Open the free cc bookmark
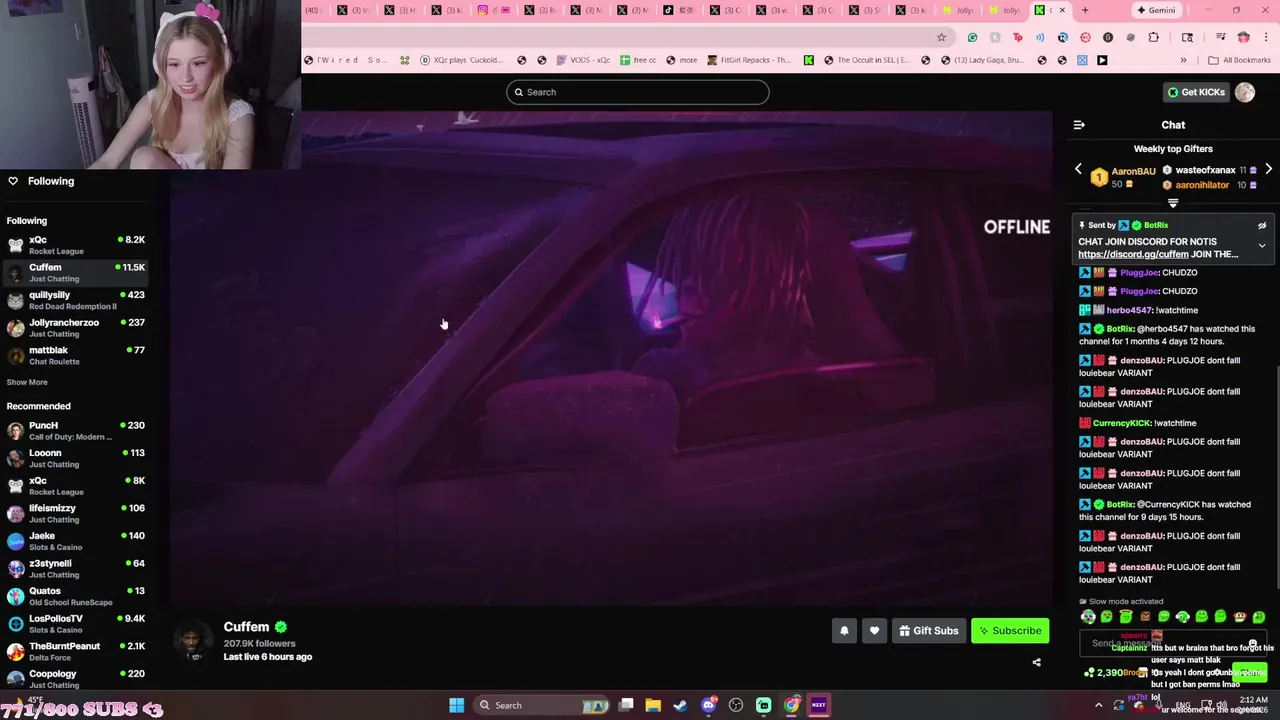The width and height of the screenshot is (1280, 720). [637, 60]
